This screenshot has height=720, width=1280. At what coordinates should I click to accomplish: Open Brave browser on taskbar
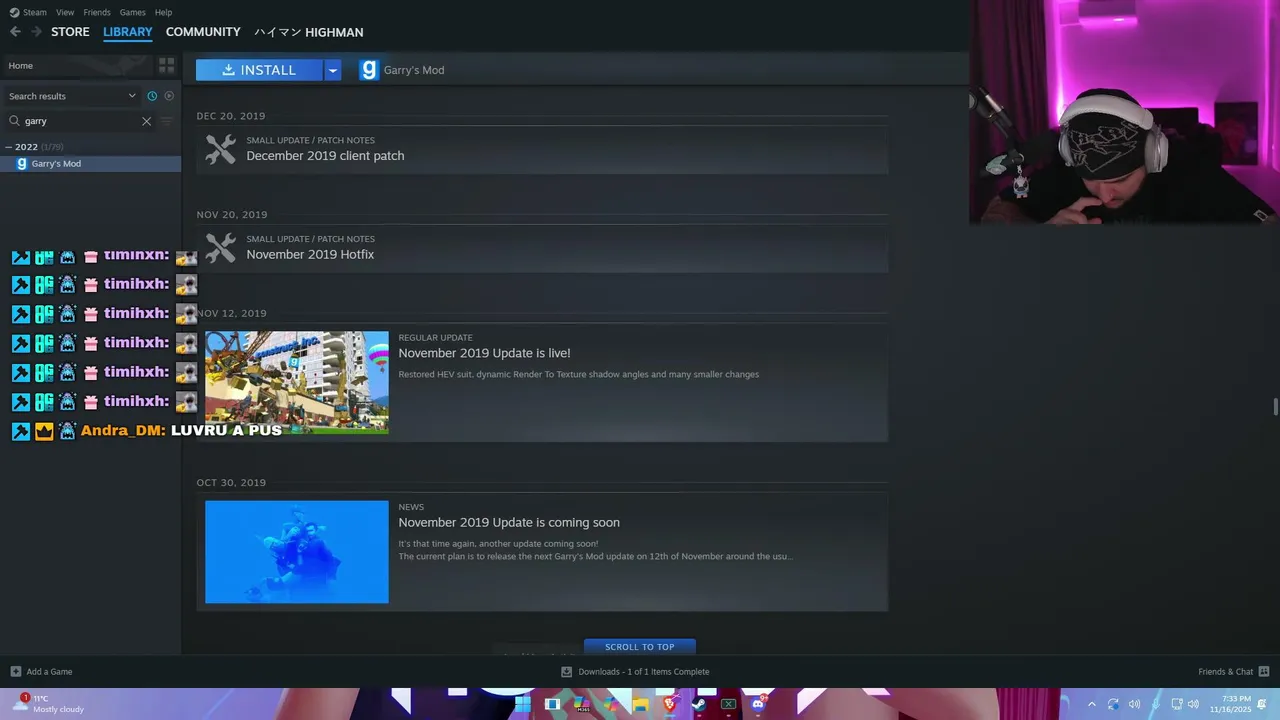[x=670, y=704]
